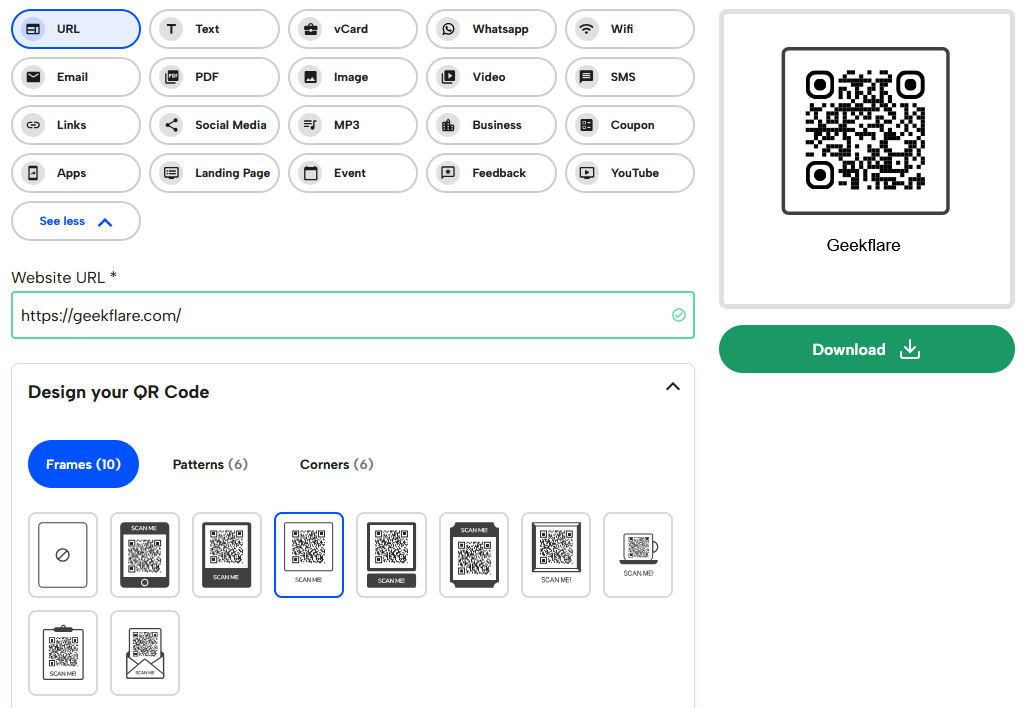Viewport: 1027px width, 708px height.
Task: Select the MP3 audio option
Action: tap(353, 125)
